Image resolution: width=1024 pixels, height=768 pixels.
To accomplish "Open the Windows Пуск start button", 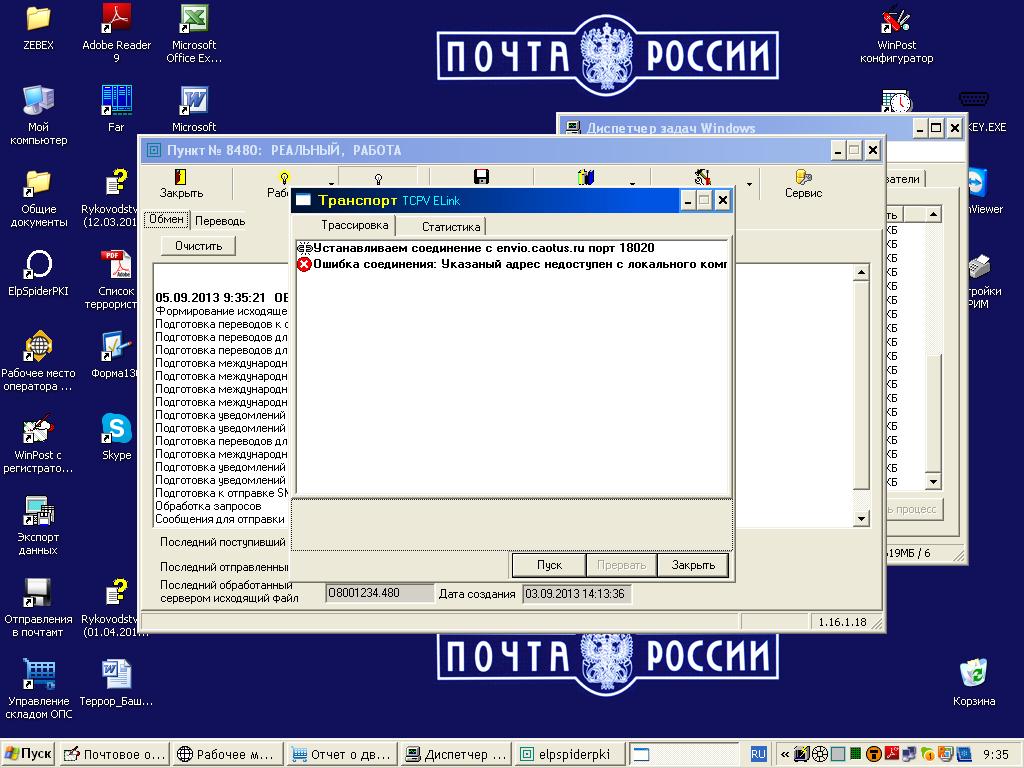I will click(x=28, y=754).
